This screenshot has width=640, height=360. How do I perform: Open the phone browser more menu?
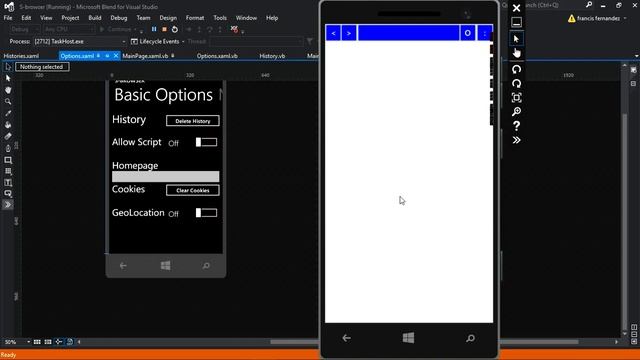pyautogui.click(x=484, y=33)
